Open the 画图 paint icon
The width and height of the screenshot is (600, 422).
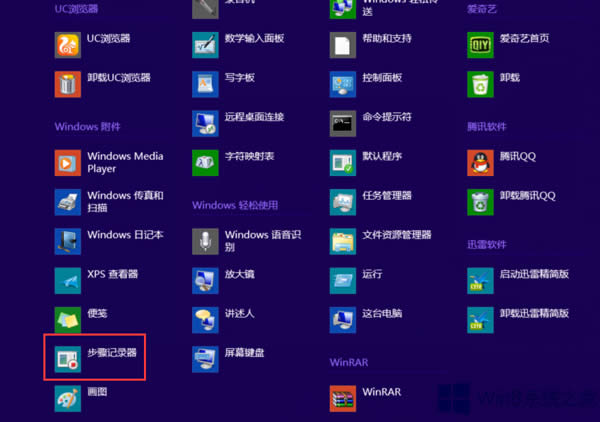[x=68, y=399]
